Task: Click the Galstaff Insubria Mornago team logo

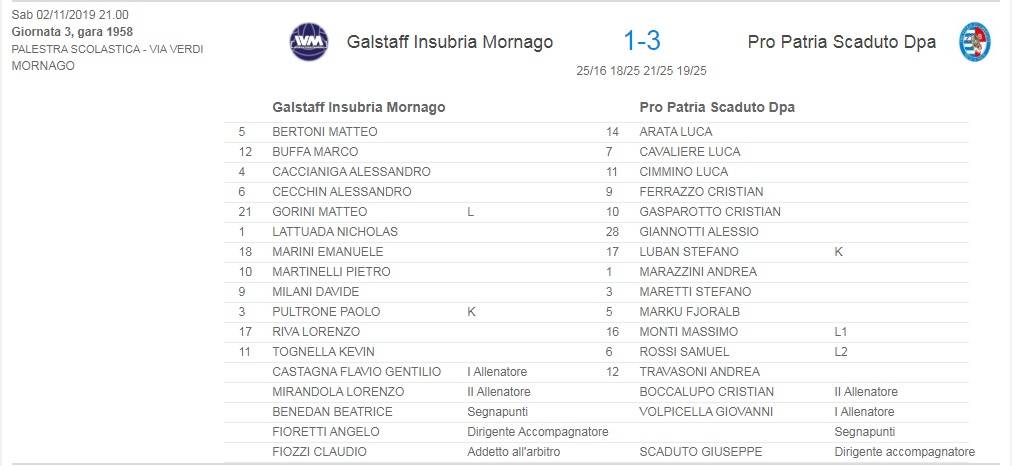Action: point(309,42)
